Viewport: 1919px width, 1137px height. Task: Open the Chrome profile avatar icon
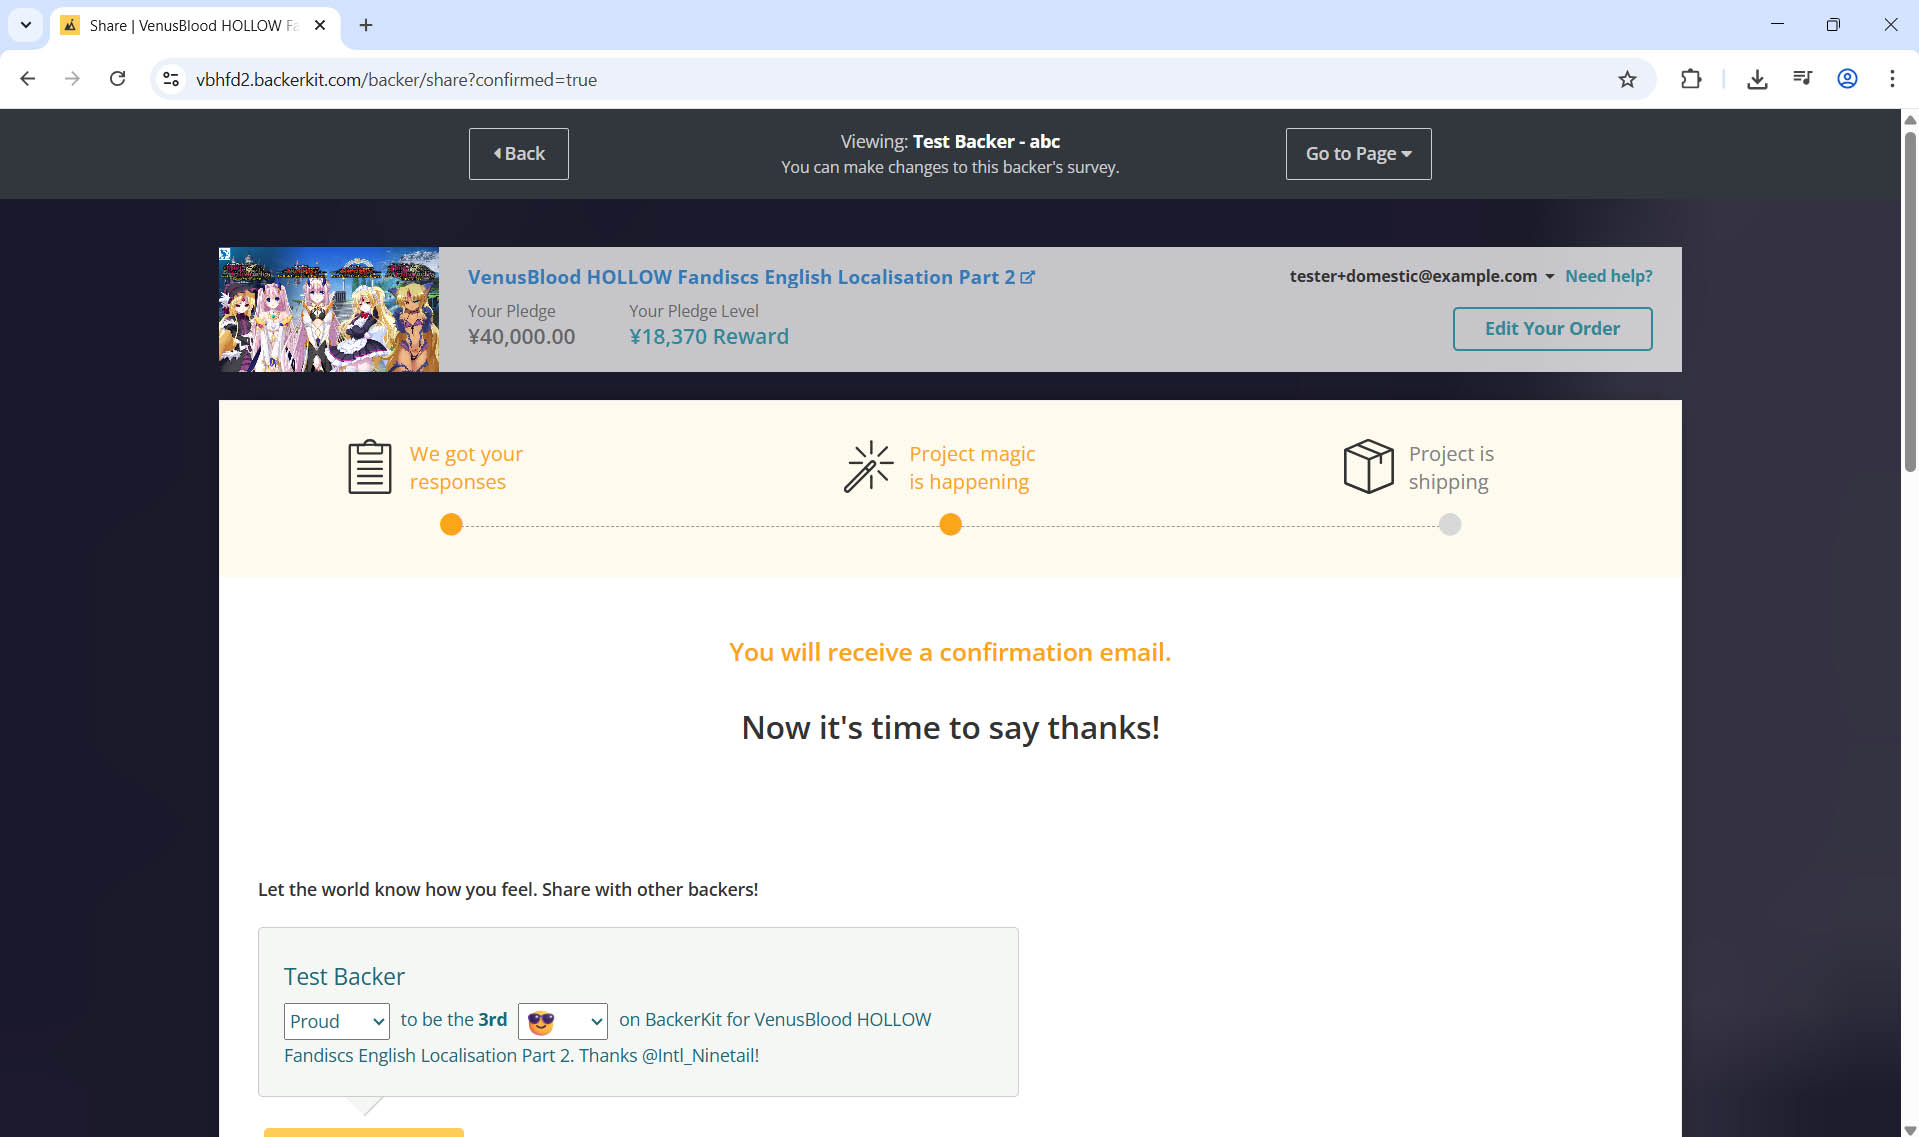tap(1847, 79)
